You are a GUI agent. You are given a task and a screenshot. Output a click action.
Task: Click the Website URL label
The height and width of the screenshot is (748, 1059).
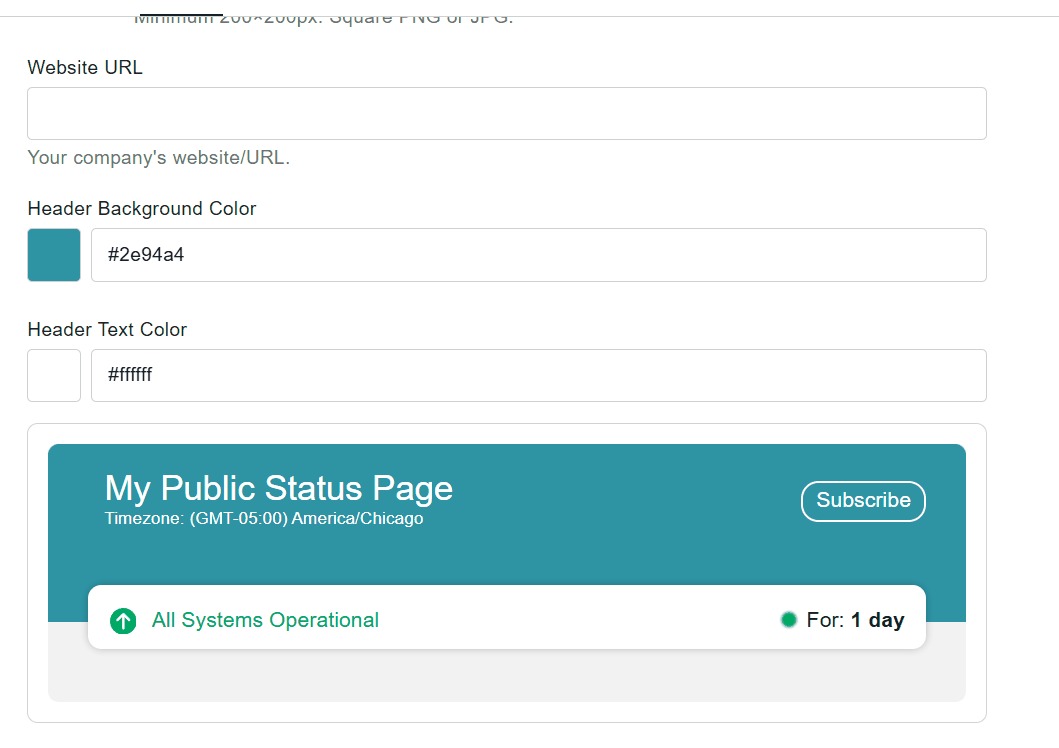point(85,68)
